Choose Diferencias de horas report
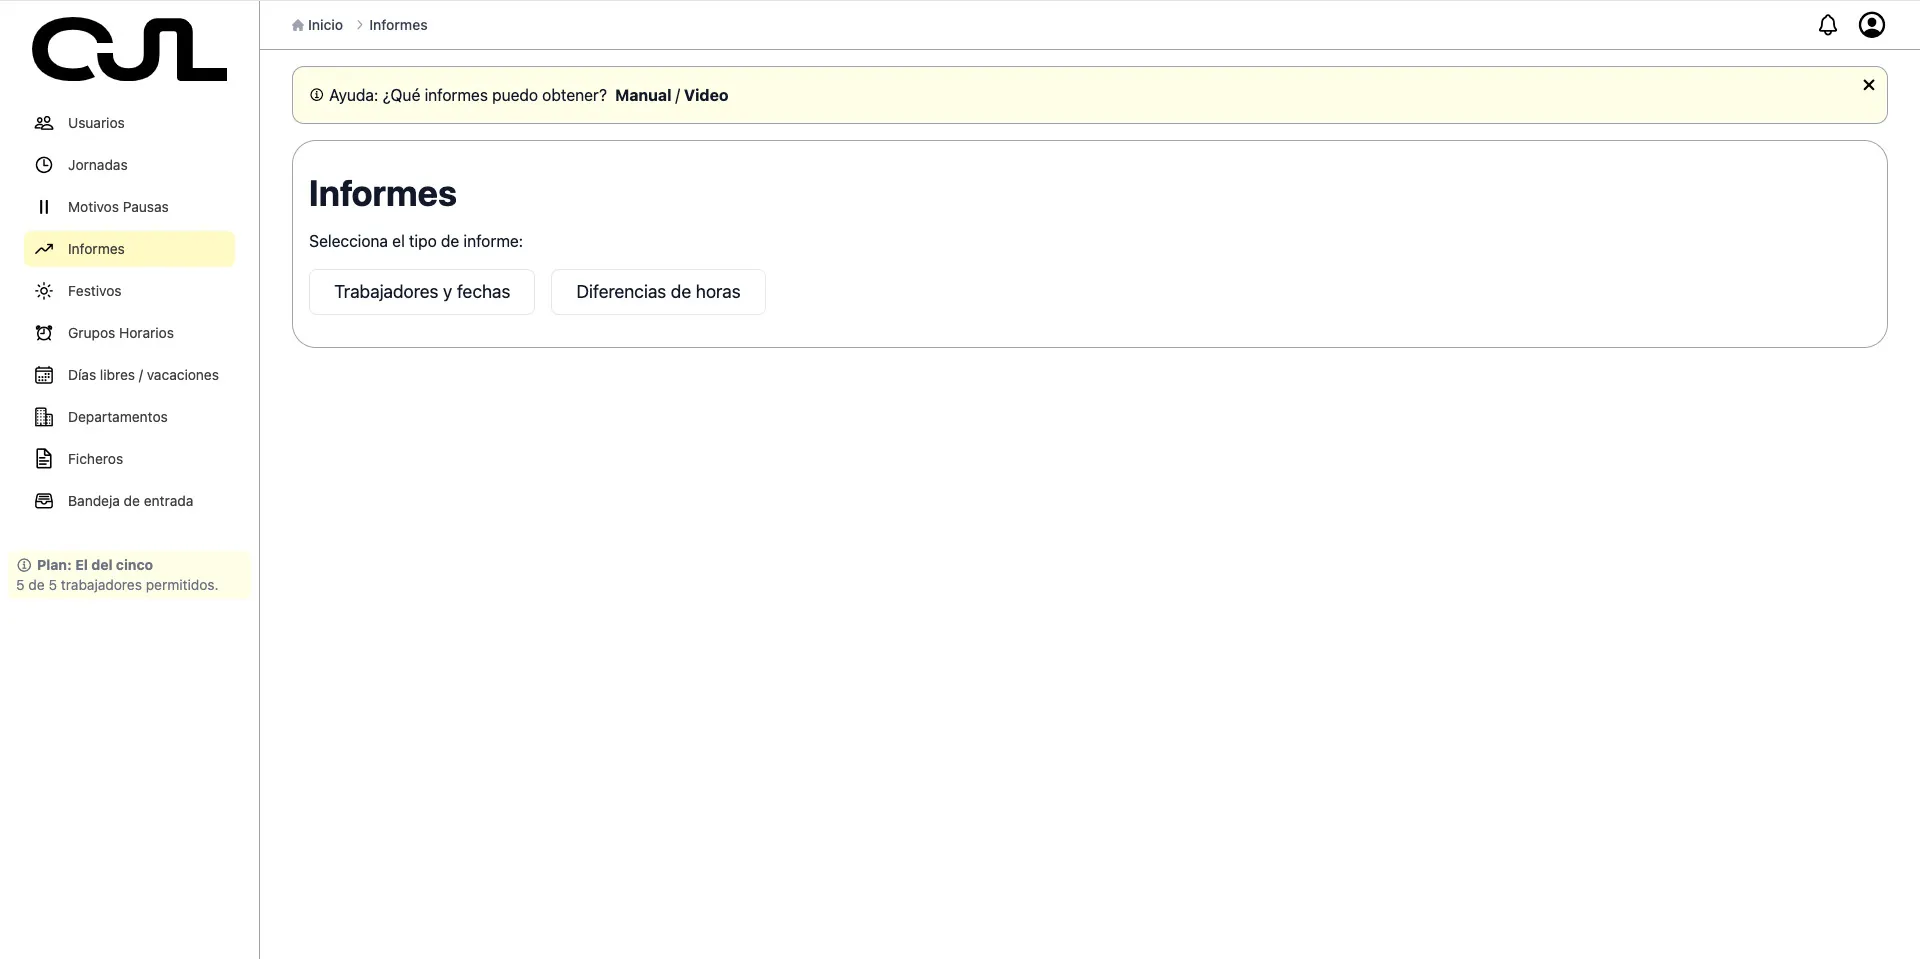Viewport: 1920px width, 959px height. (x=658, y=292)
